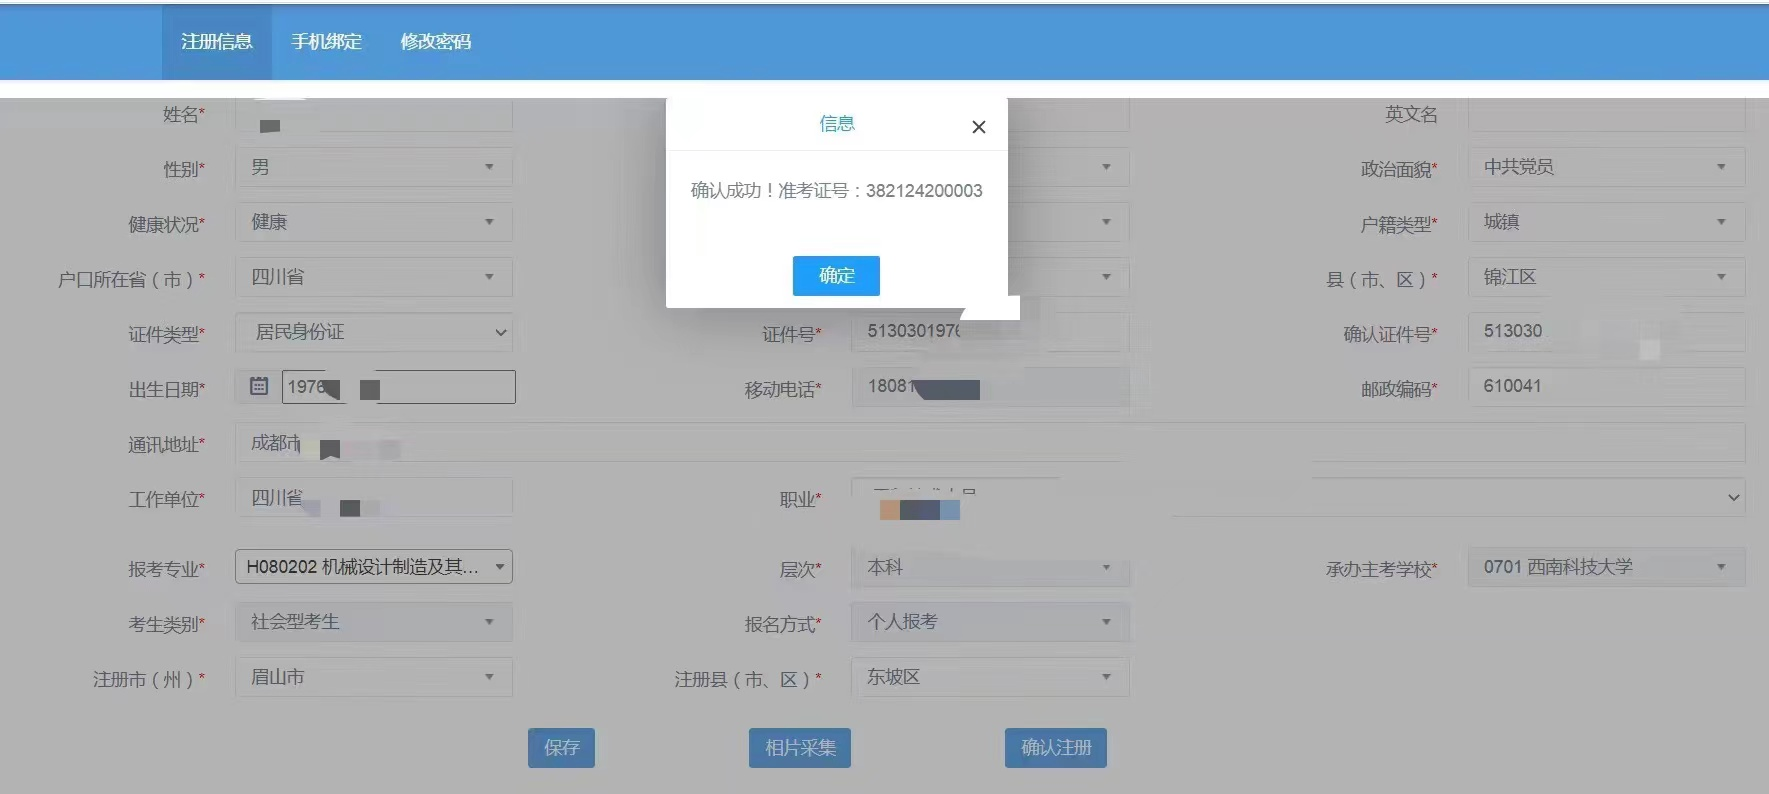Open the 健康状况 dropdown
This screenshot has width=1769, height=794.
coord(374,222)
